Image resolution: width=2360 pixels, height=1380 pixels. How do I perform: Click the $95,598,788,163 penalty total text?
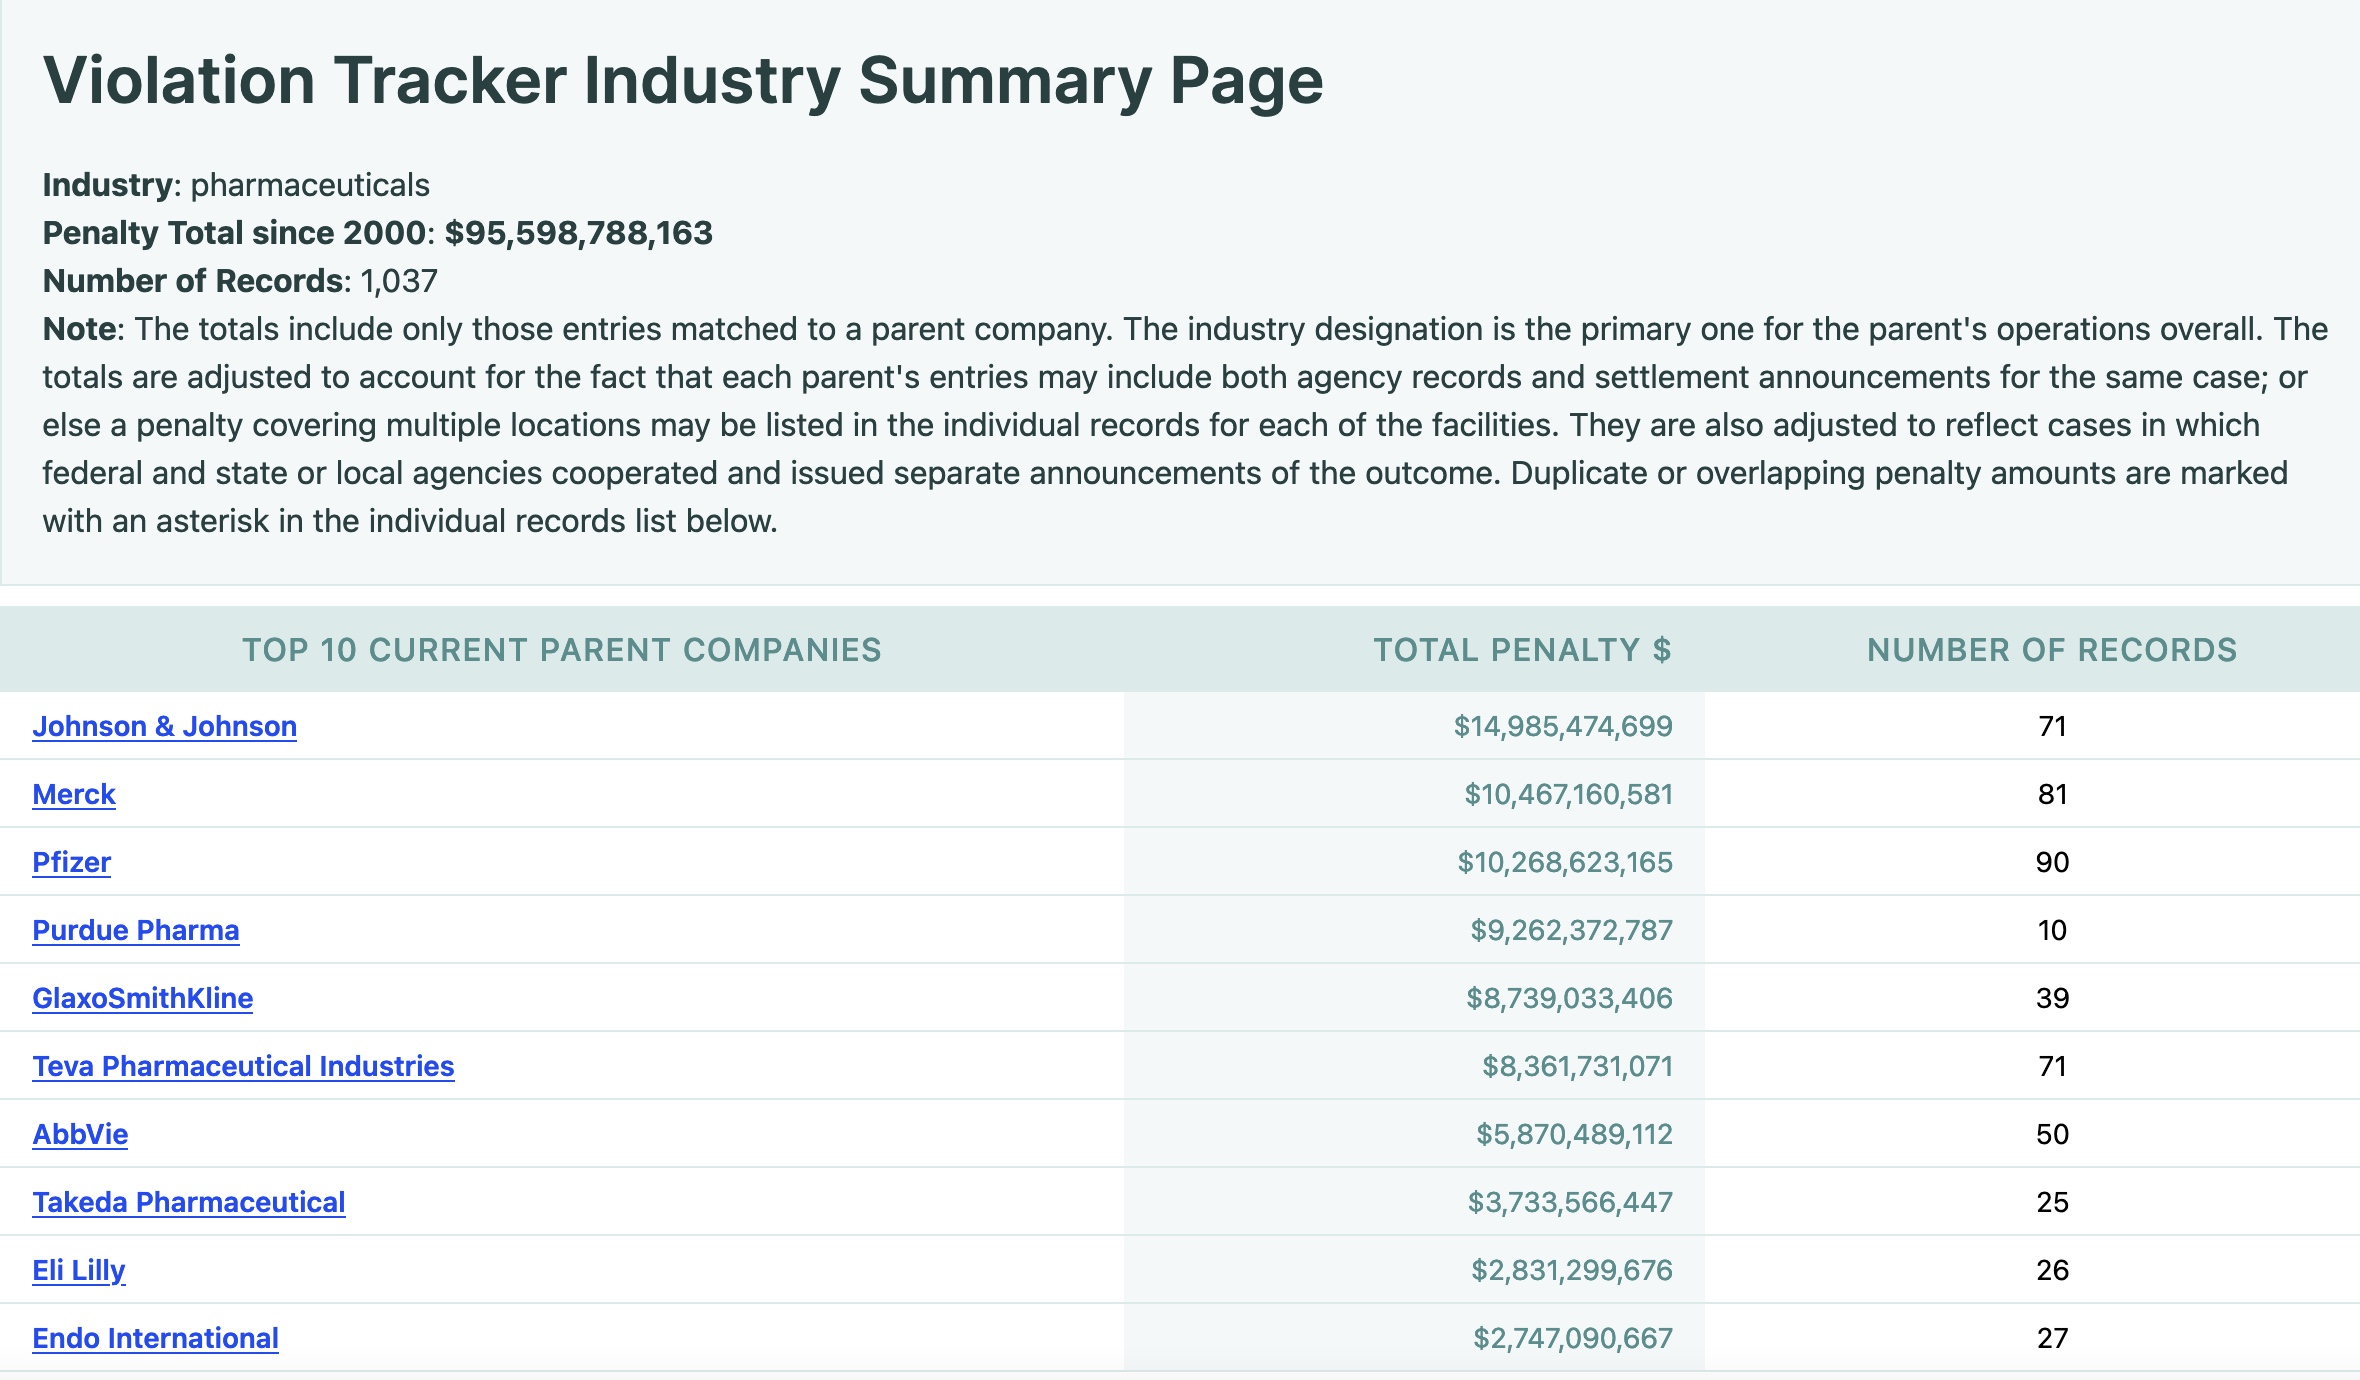(x=578, y=233)
